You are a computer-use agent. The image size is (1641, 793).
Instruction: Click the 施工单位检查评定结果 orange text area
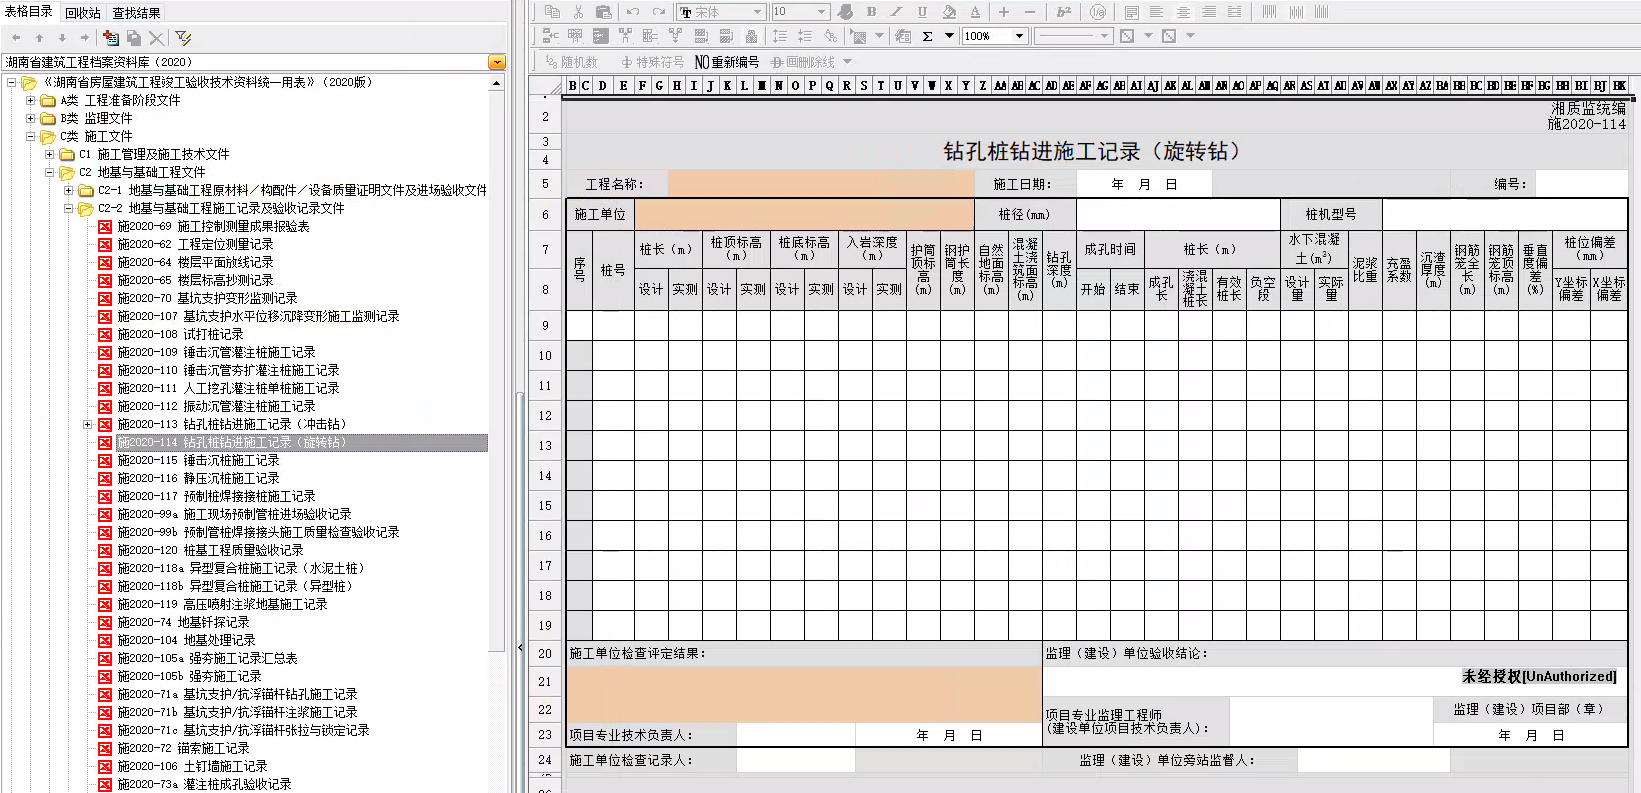(804, 694)
